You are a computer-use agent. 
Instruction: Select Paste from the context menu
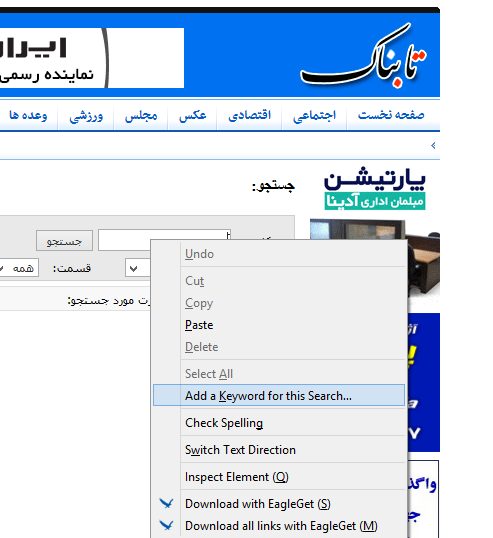pyautogui.click(x=199, y=325)
